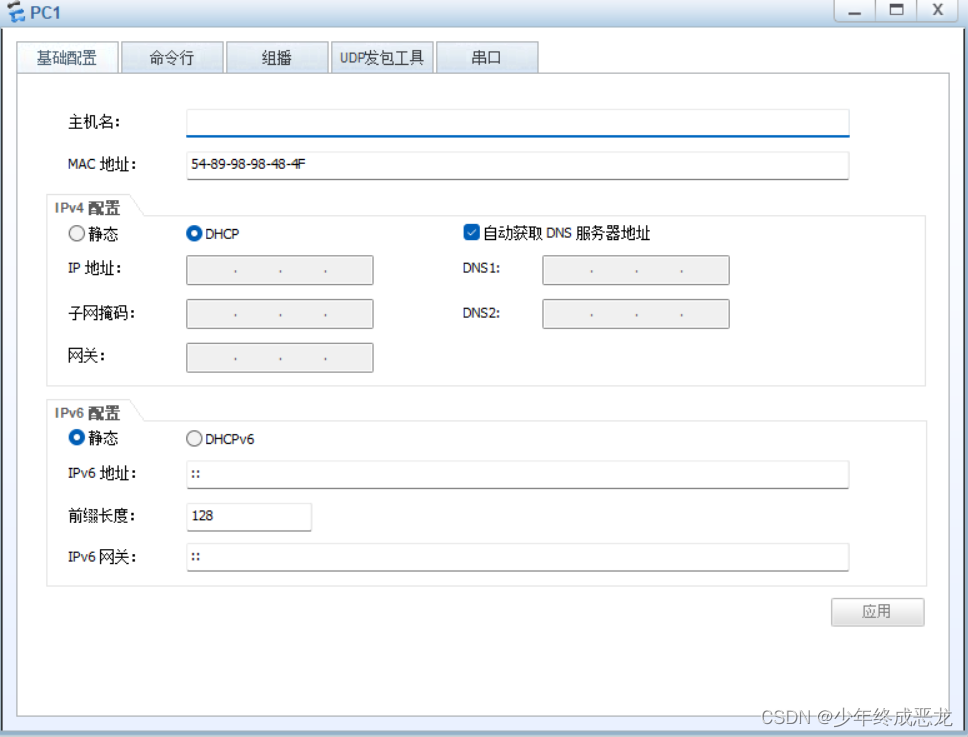
Task: Maximize the PC1 window
Action: [896, 10]
